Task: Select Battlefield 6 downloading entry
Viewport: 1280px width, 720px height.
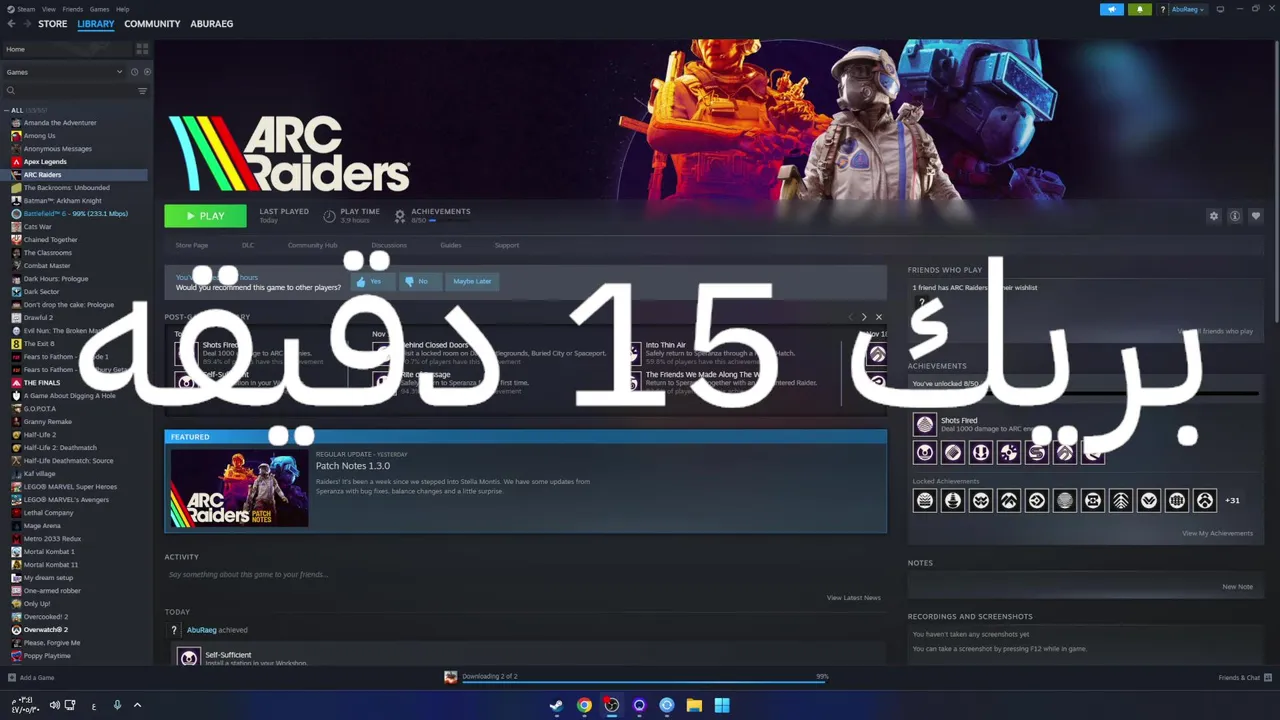Action: pos(76,214)
